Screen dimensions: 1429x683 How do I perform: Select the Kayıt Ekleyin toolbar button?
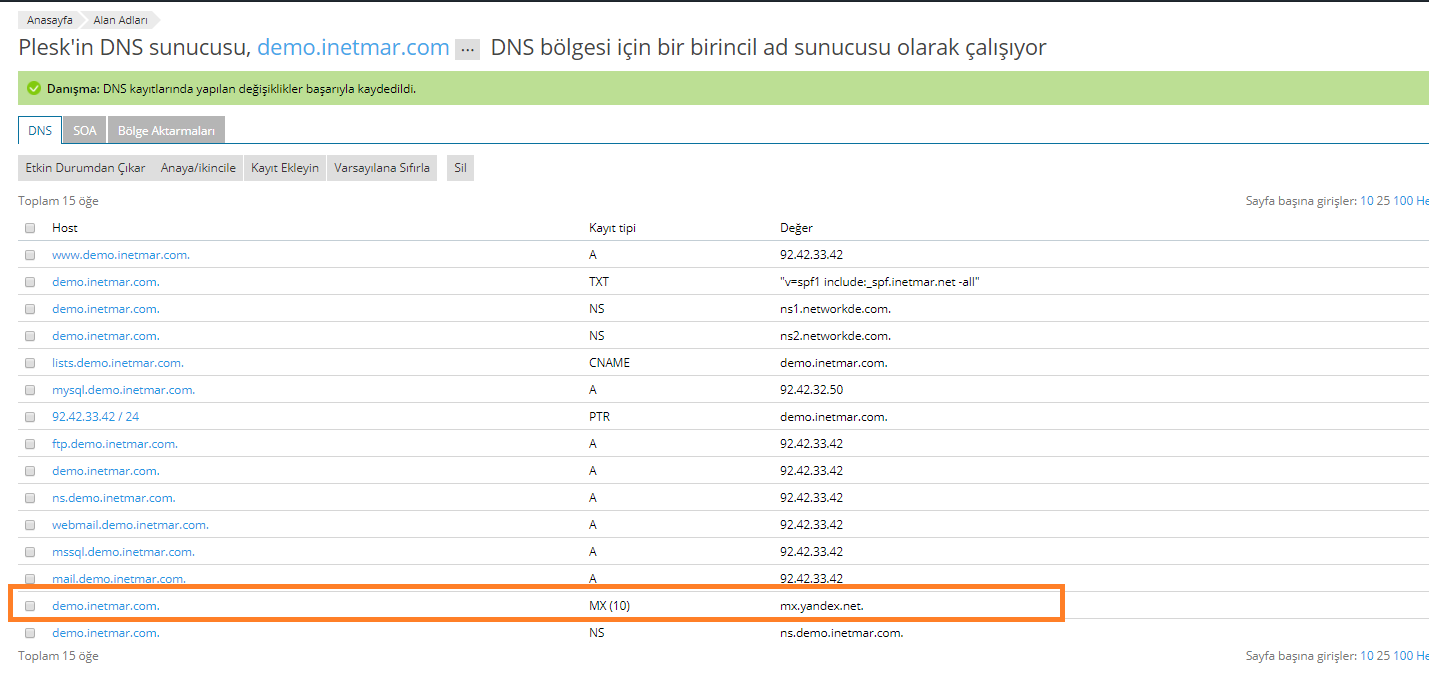click(284, 167)
